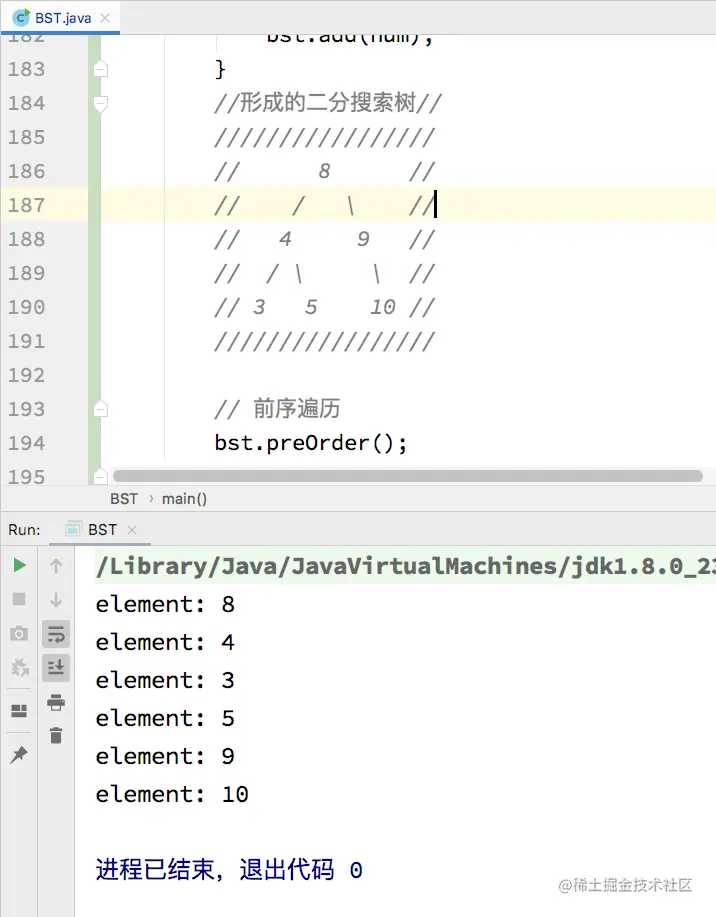Click the comment "// 前序遍历"
Image resolution: width=716 pixels, height=917 pixels.
point(277,409)
